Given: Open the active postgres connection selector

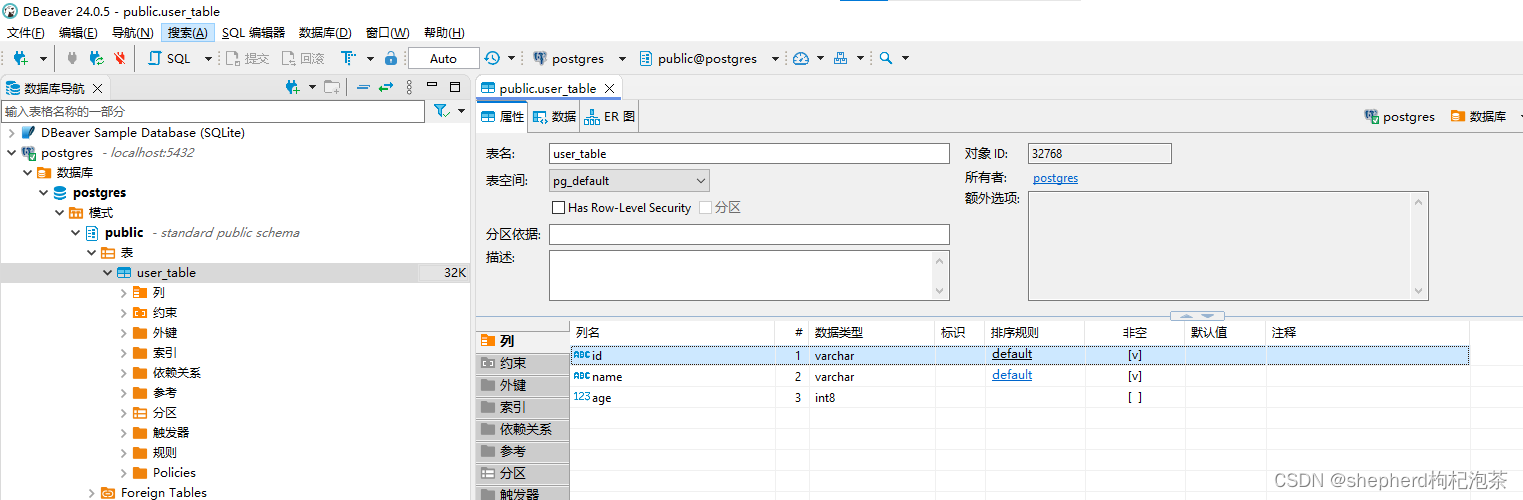Looking at the screenshot, I should click(580, 59).
